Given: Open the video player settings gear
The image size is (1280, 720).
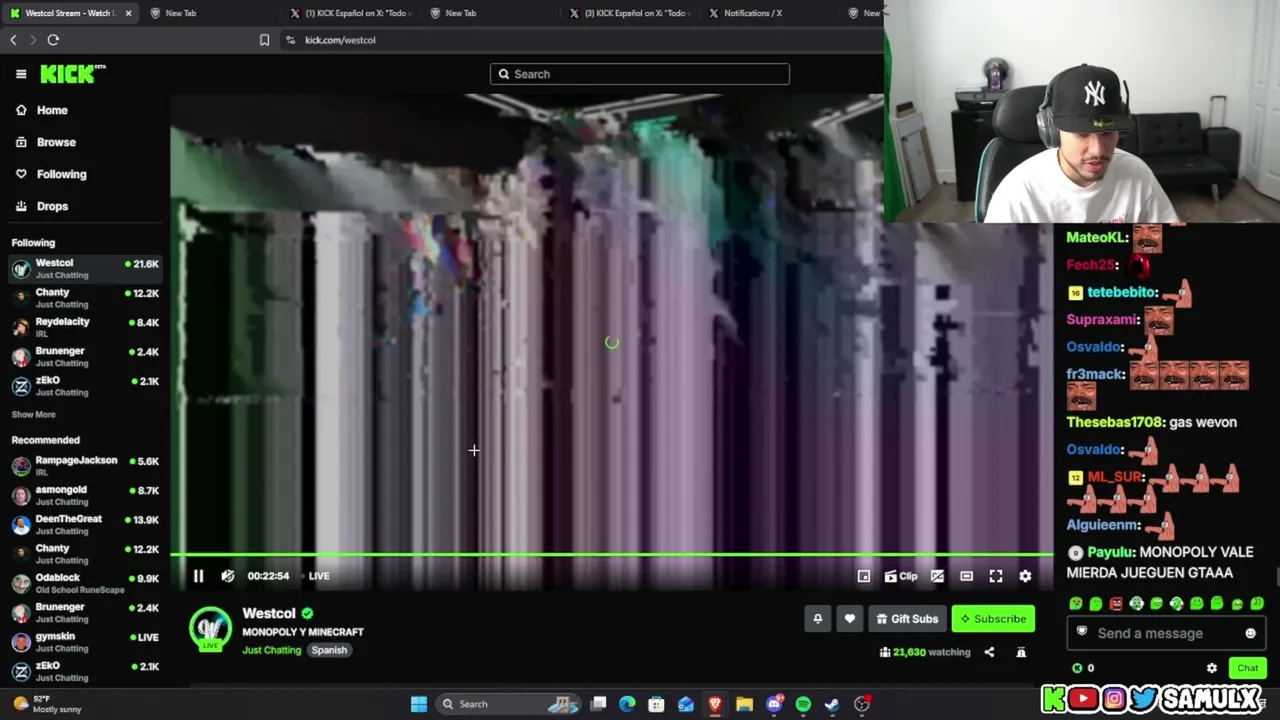Looking at the screenshot, I should coord(1025,576).
